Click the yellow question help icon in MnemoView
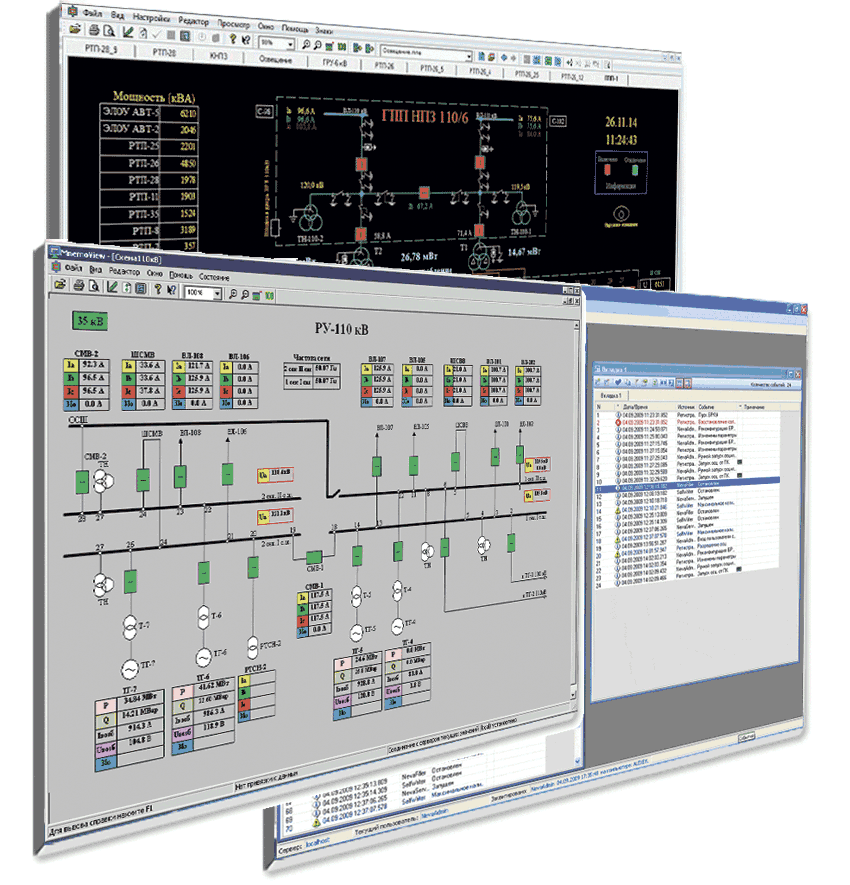The height and width of the screenshot is (885, 850). click(159, 289)
